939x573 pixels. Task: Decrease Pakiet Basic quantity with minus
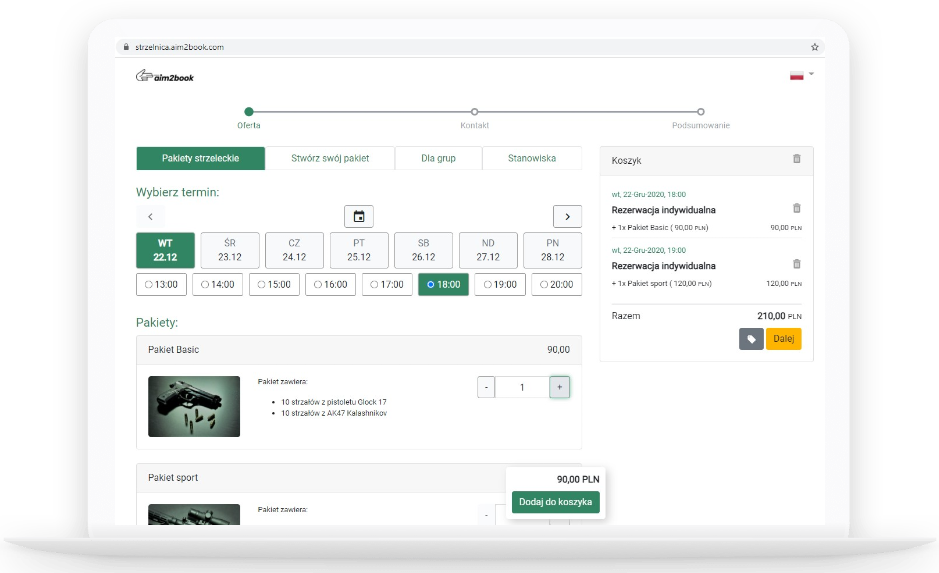(486, 387)
